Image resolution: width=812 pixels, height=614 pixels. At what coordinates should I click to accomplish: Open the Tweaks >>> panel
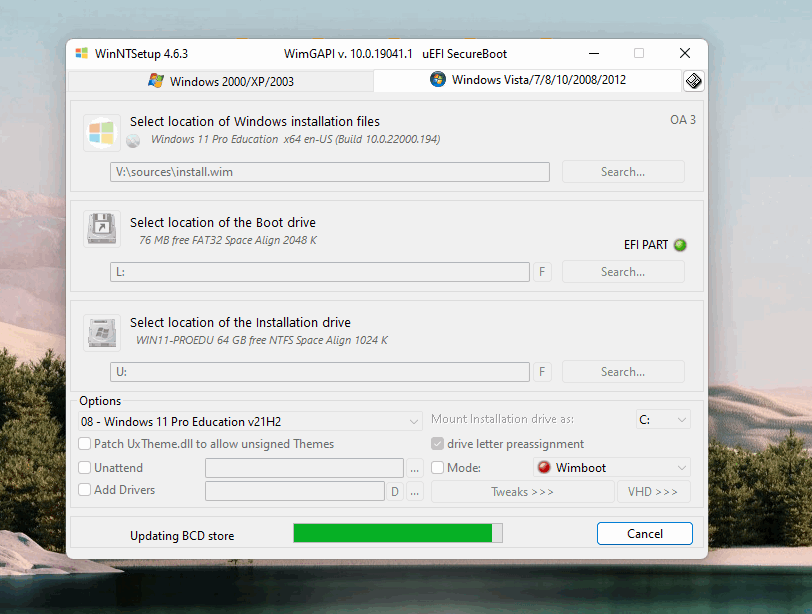coord(523,491)
